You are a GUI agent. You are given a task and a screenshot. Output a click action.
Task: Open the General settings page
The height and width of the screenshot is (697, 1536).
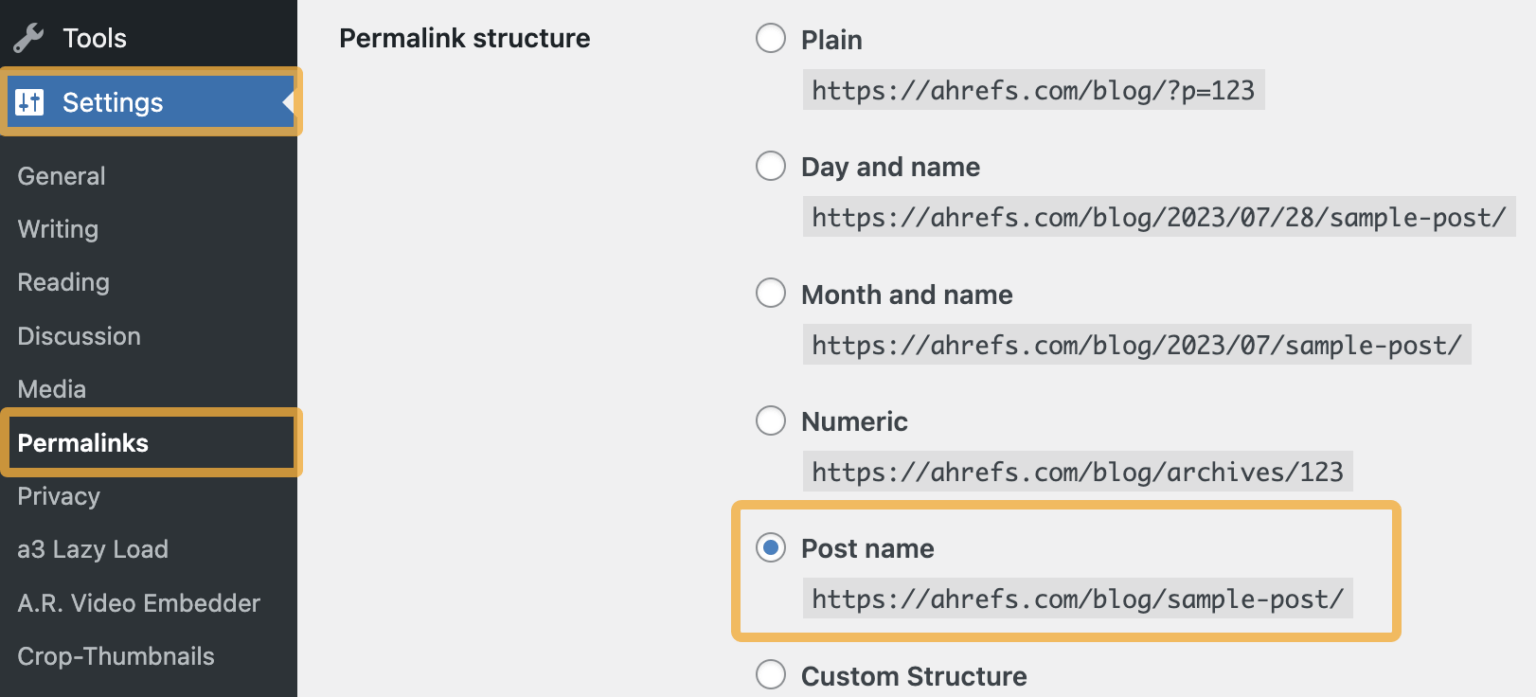(x=61, y=176)
